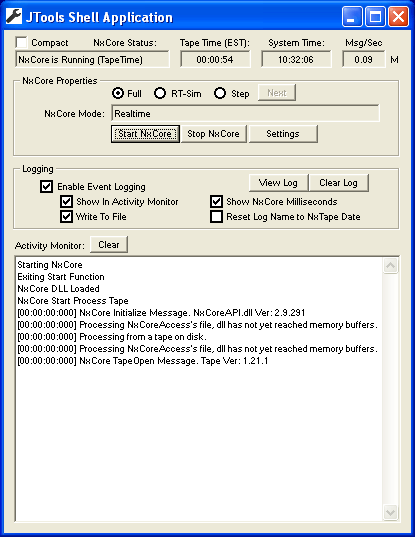
Task: Toggle Show NxCore Milliseconds checkbox
Action: tap(216, 202)
